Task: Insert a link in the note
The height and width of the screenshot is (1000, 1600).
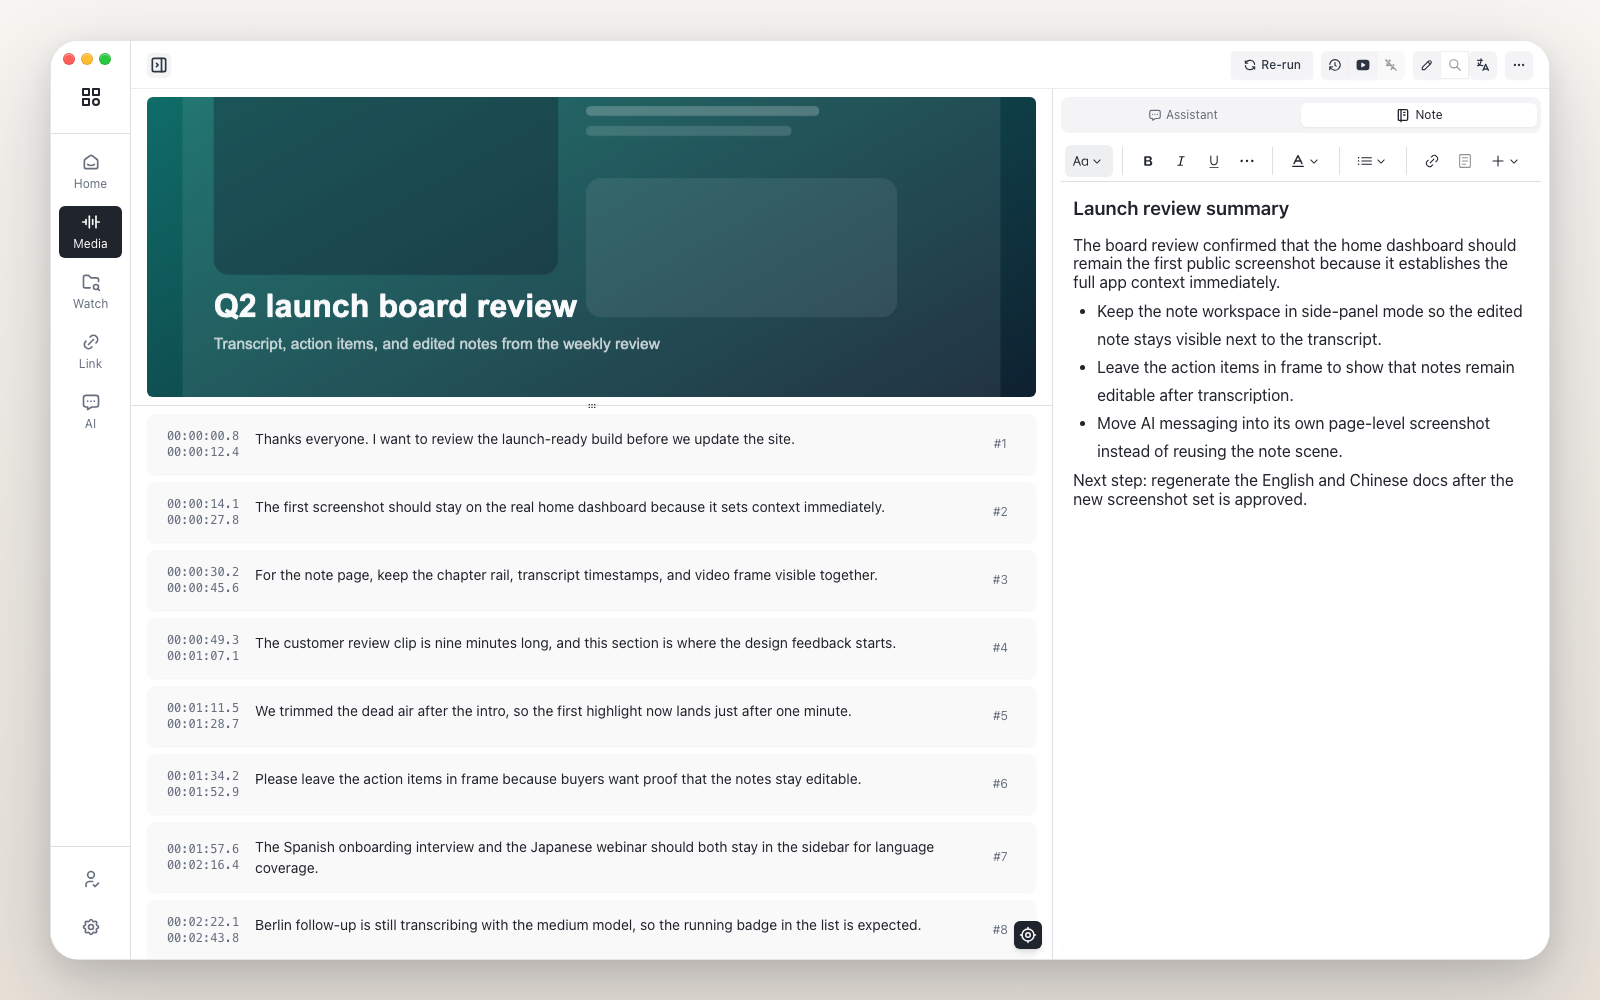Action: tap(1432, 161)
